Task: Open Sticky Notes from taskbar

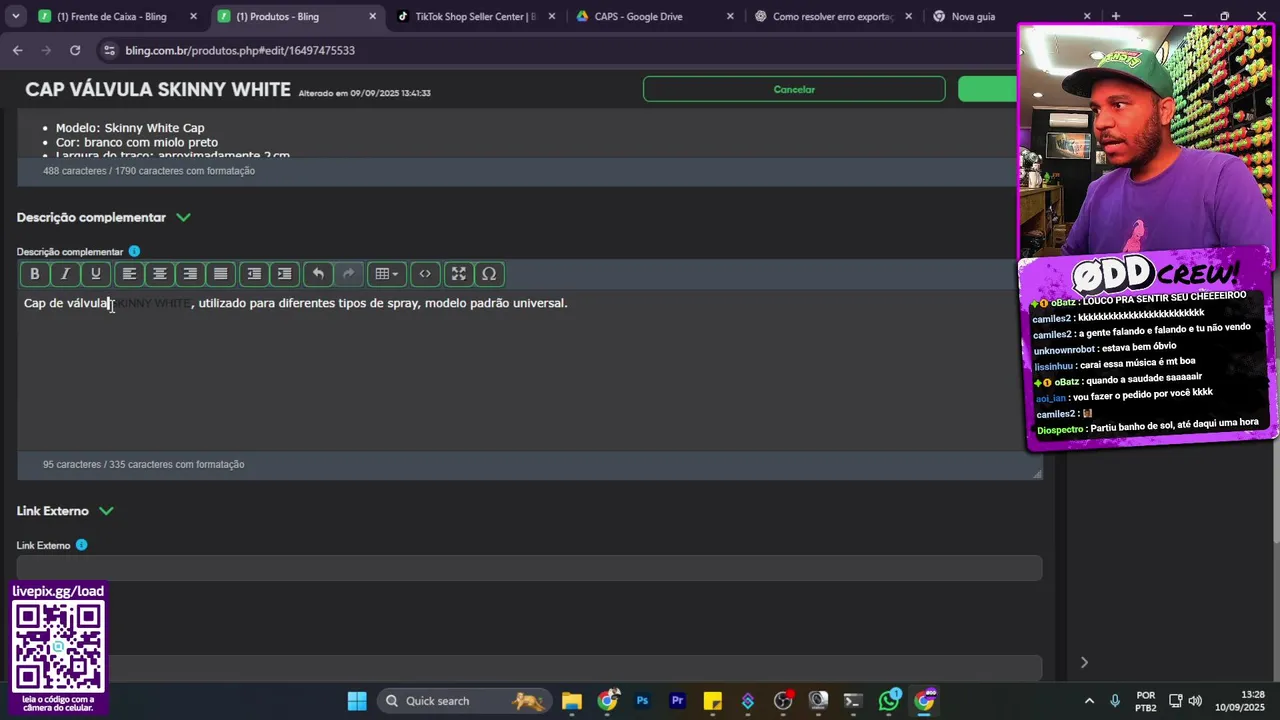Action: click(x=712, y=701)
